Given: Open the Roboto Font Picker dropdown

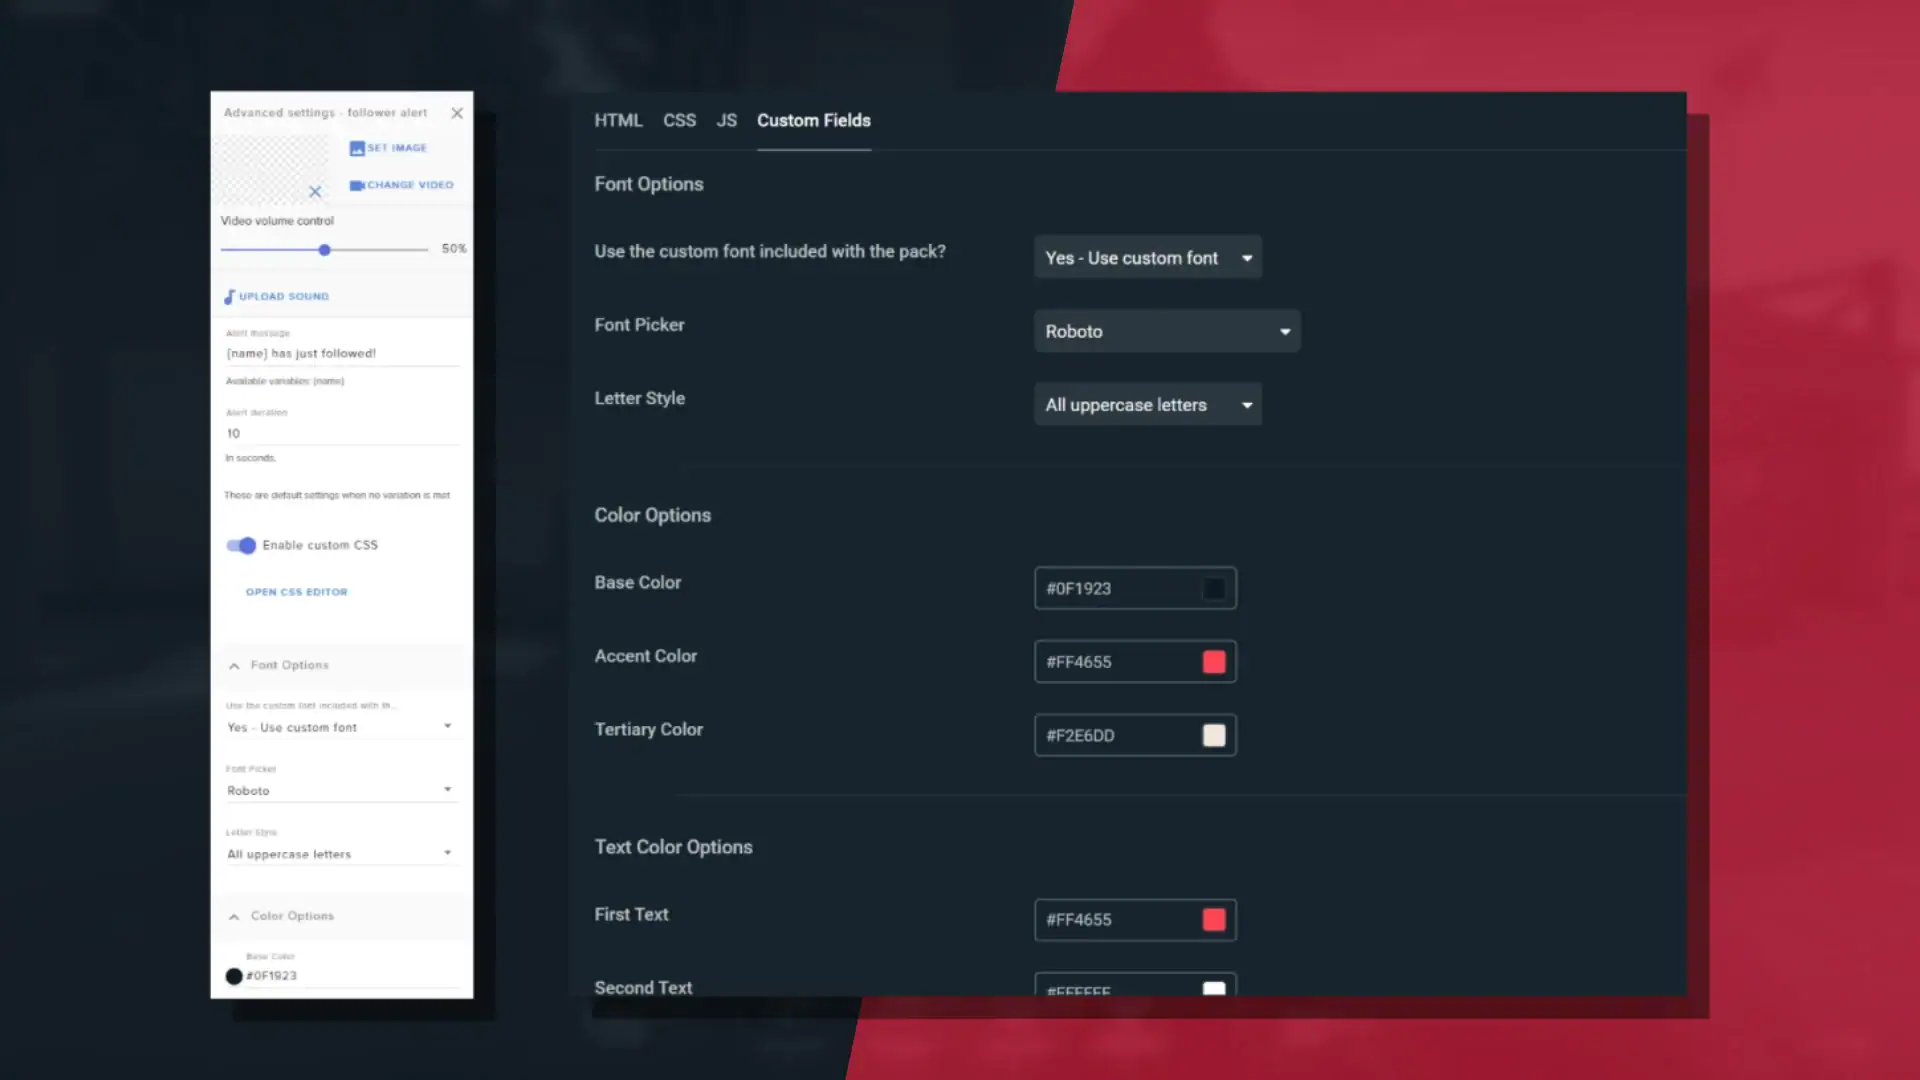Looking at the screenshot, I should click(1166, 331).
